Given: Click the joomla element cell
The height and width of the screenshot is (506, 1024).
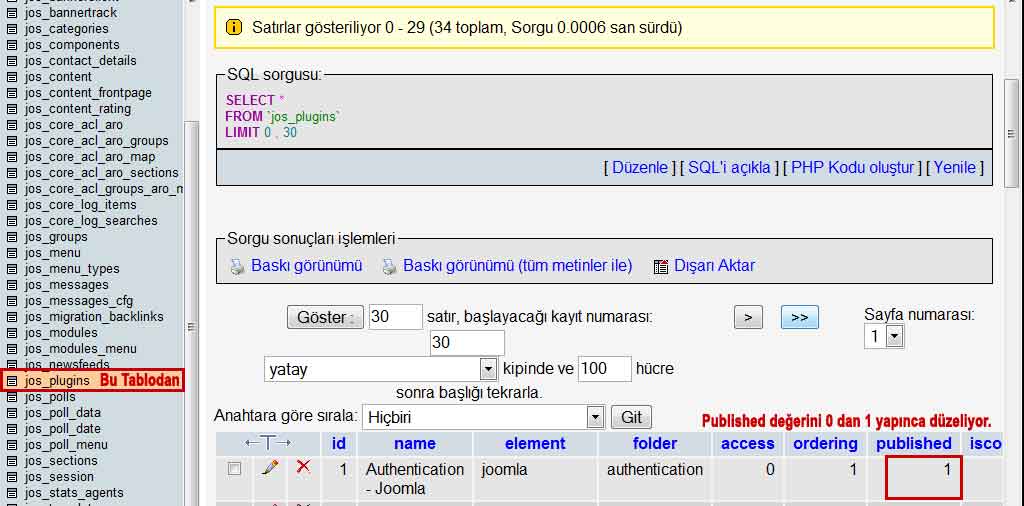Looking at the screenshot, I should [x=504, y=469].
